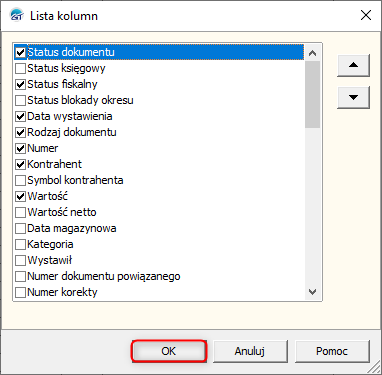Image resolution: width=382 pixels, height=375 pixels.
Task: Click the Anuluj button
Action: click(250, 351)
